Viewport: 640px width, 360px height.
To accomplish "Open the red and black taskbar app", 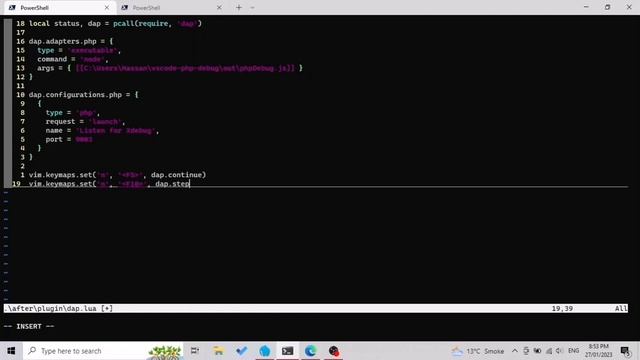I will (x=333, y=351).
